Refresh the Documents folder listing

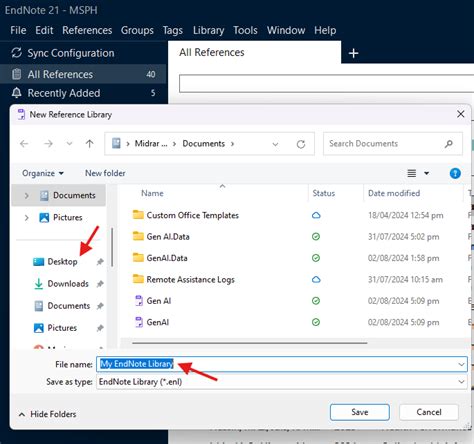click(301, 144)
